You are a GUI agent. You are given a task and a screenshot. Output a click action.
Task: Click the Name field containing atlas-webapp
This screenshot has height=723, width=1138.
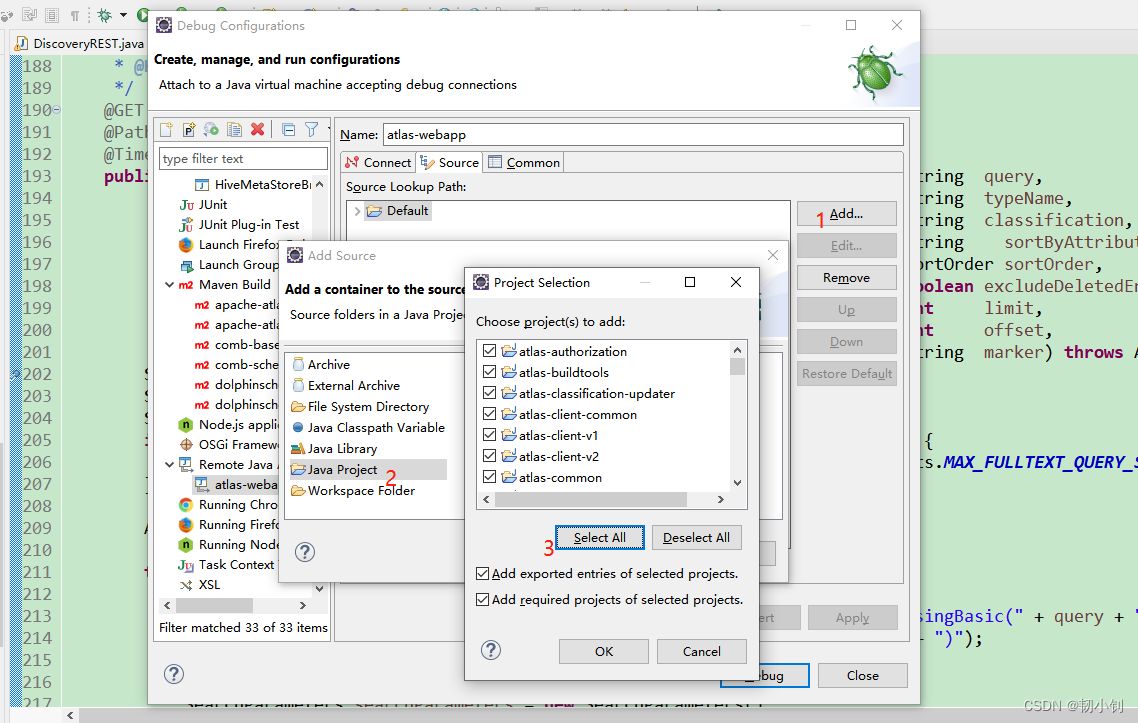click(x=643, y=134)
